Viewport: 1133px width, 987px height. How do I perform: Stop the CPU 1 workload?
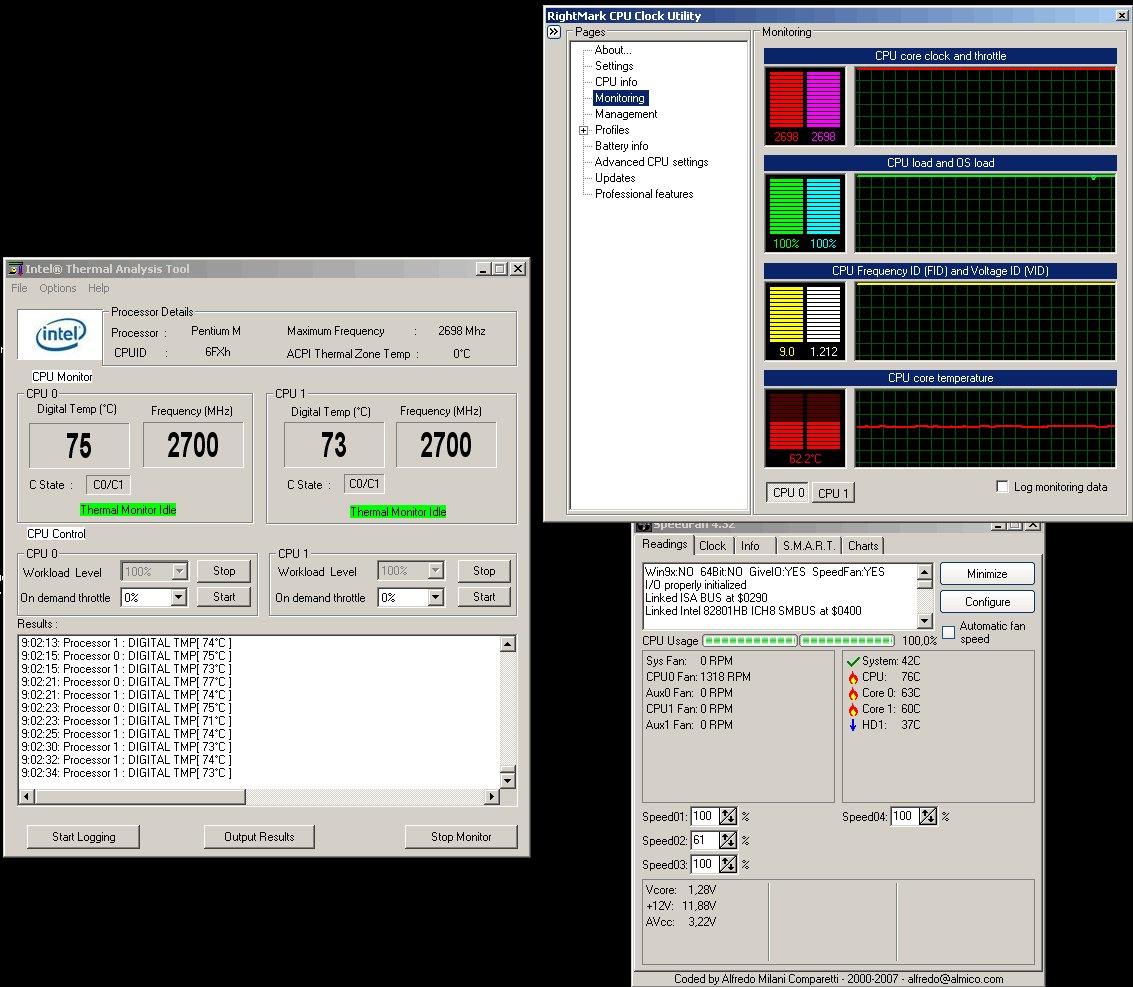click(x=484, y=571)
